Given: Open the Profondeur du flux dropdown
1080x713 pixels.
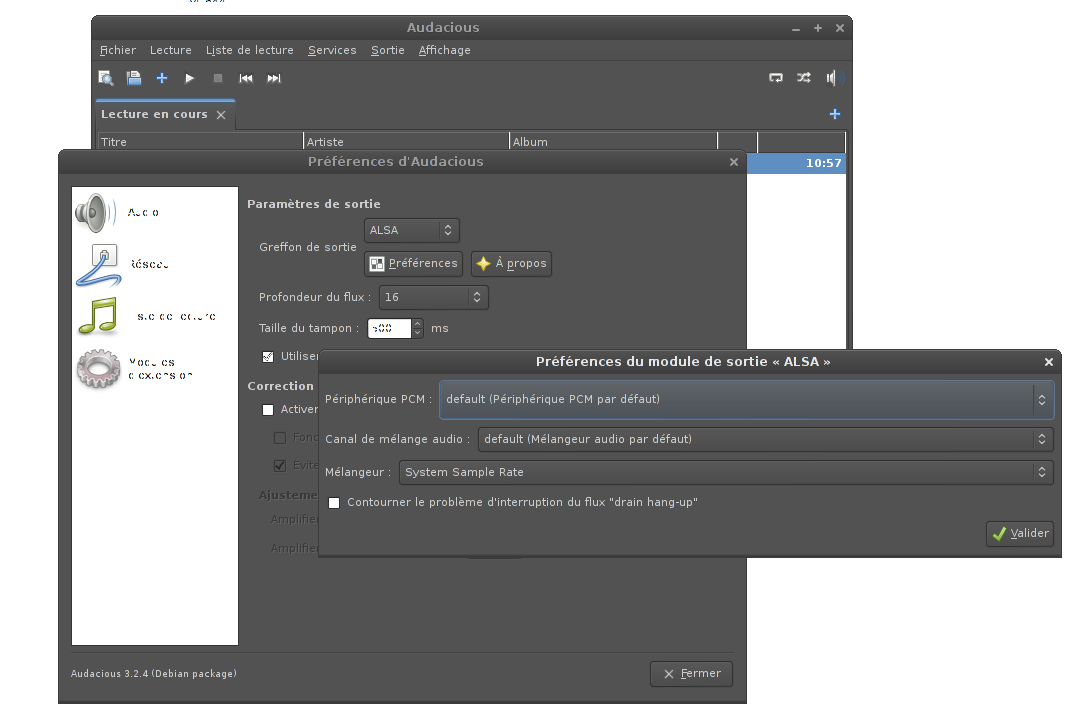Looking at the screenshot, I should pos(433,297).
